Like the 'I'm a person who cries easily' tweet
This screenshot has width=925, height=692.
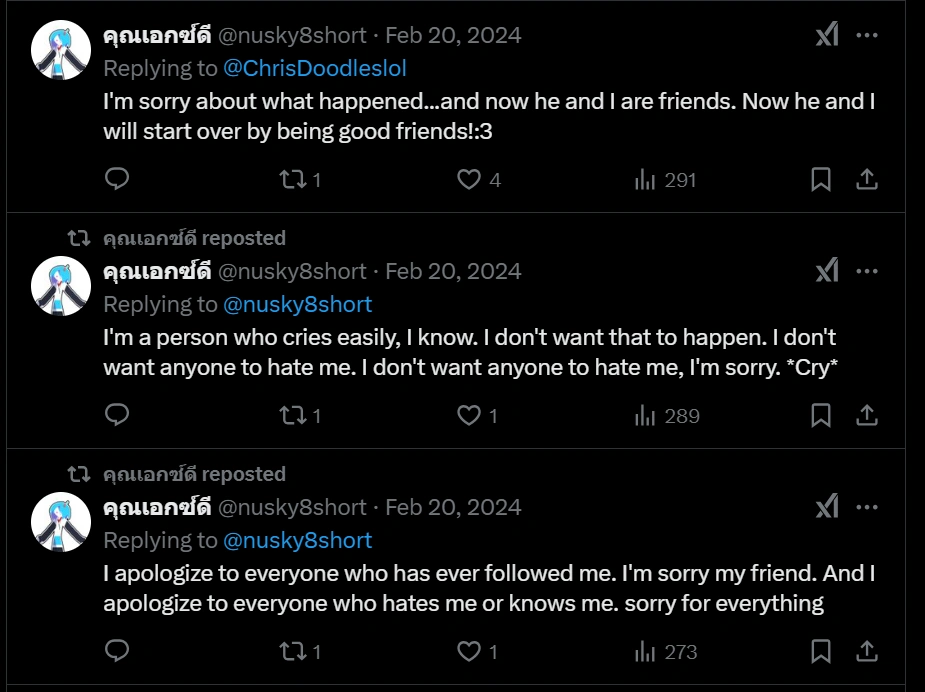pyautogui.click(x=469, y=415)
